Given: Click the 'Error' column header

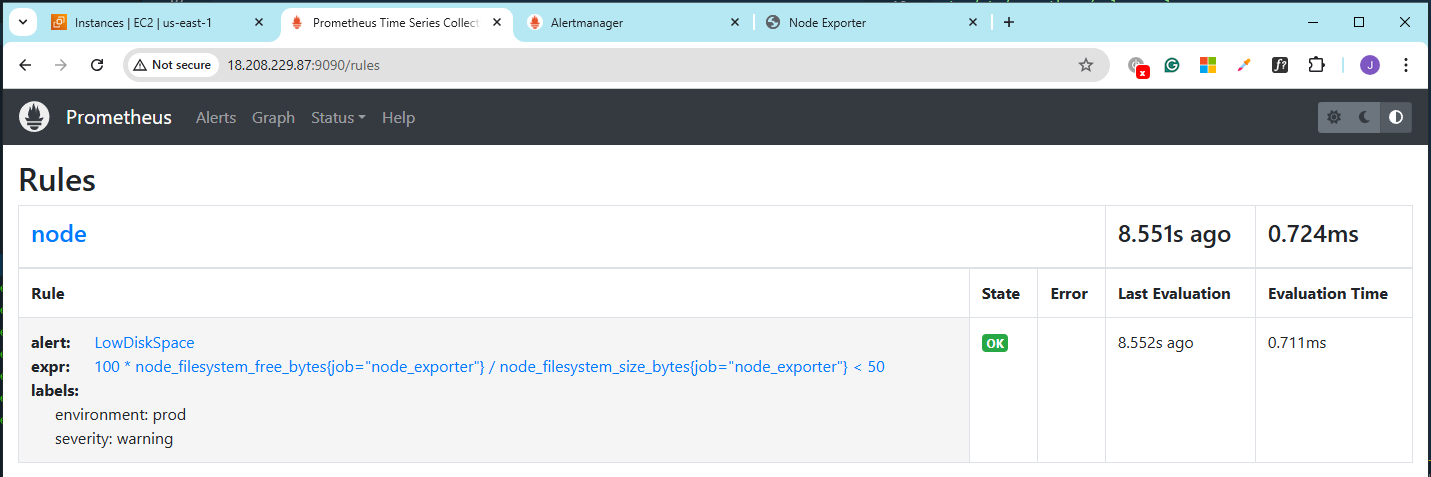Looking at the screenshot, I should click(x=1069, y=293).
